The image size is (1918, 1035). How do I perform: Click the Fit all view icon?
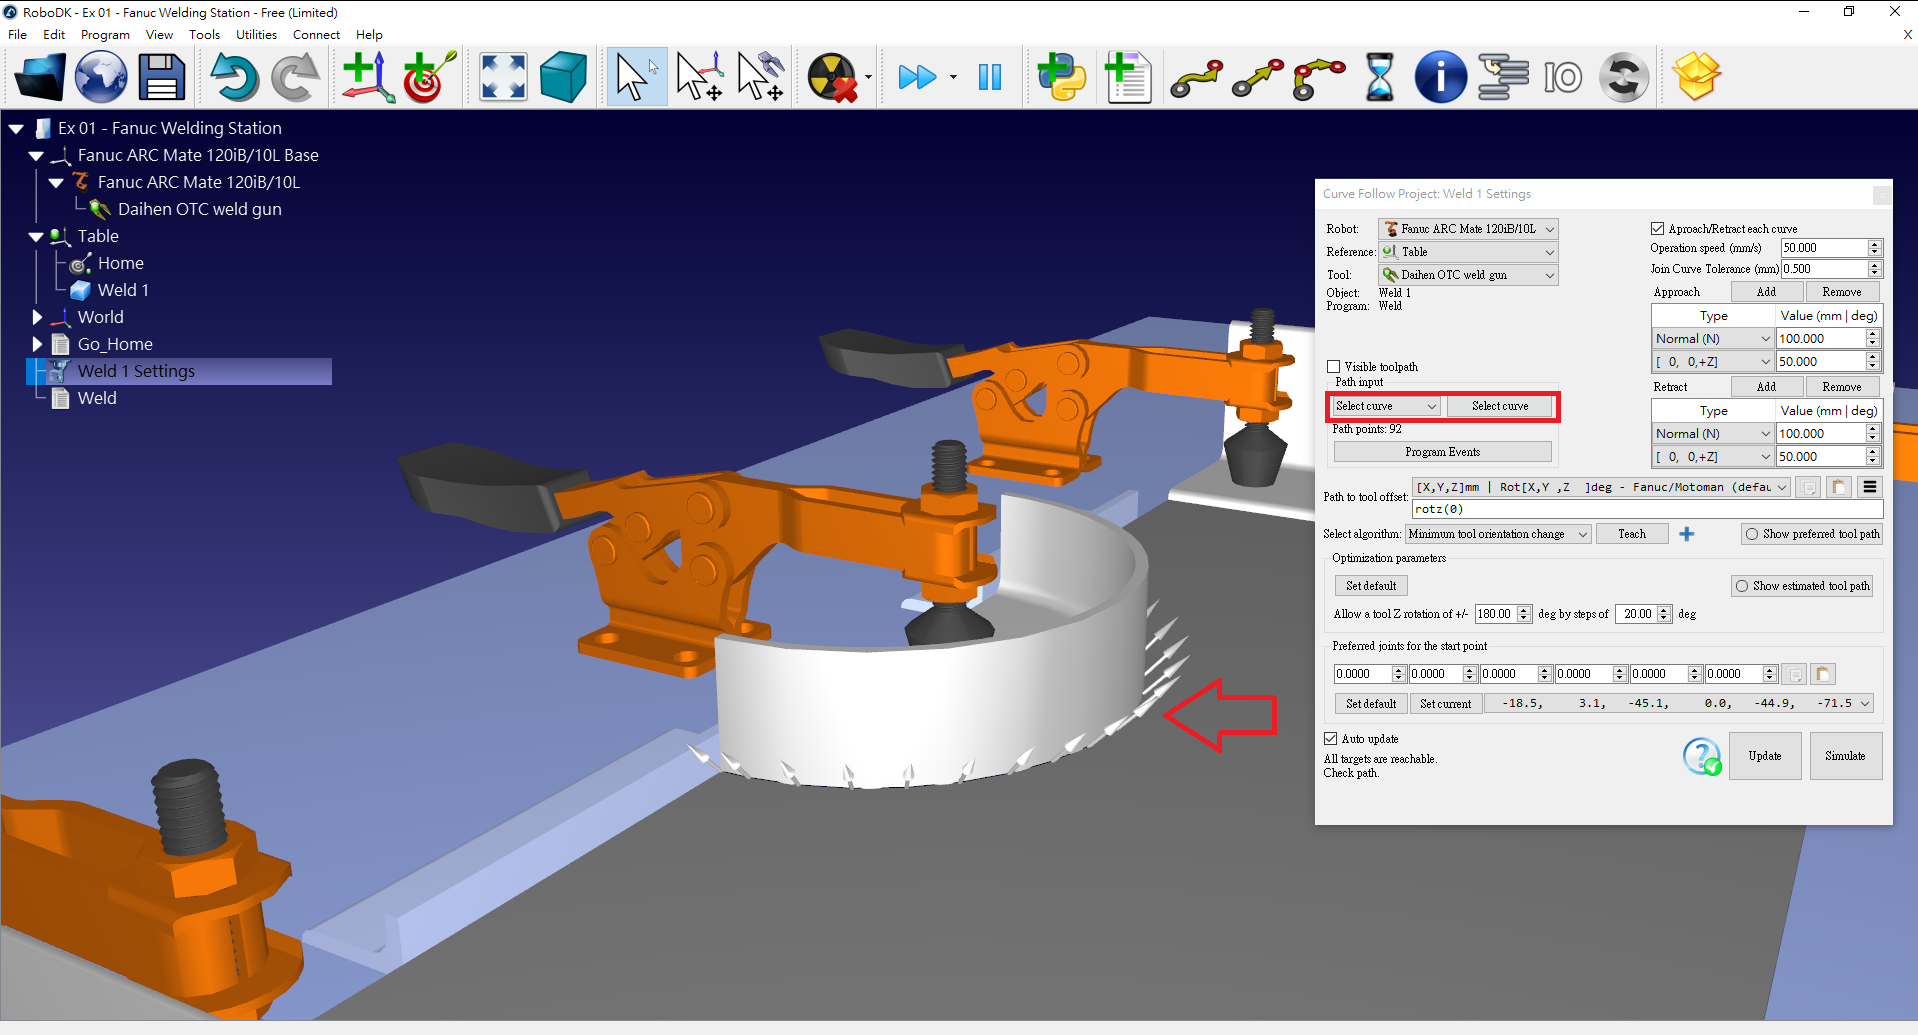(x=503, y=77)
